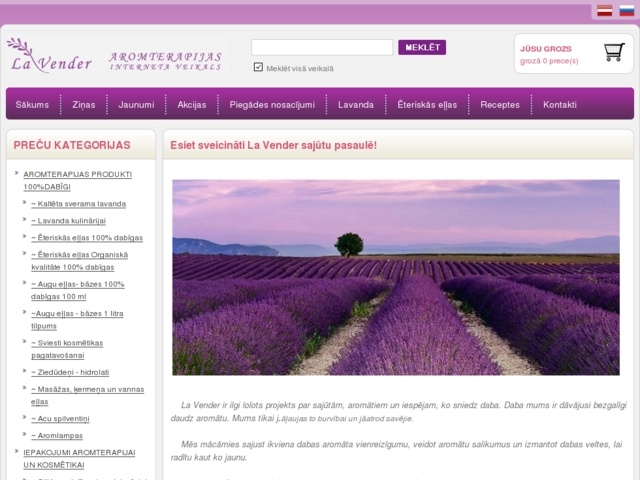This screenshot has height=480, width=640.
Task: Open the Ziņas menu item
Action: click(84, 104)
